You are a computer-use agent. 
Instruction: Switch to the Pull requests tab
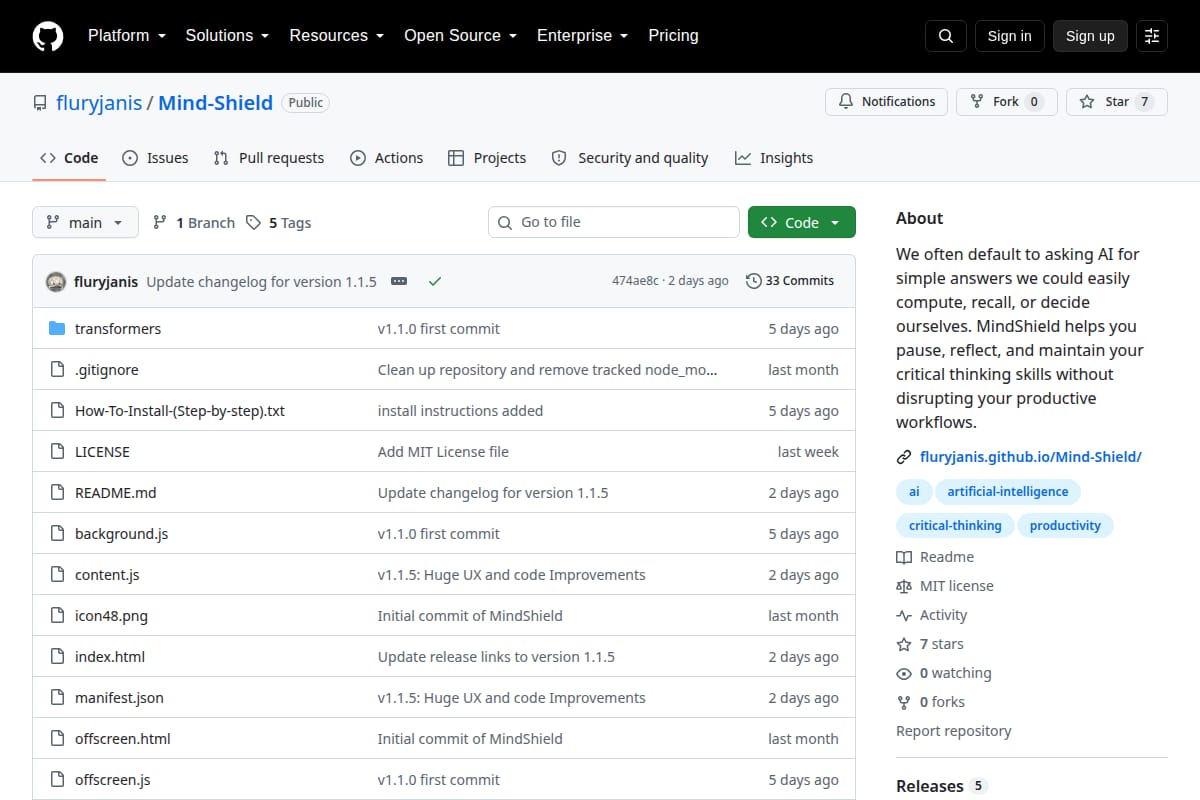tap(269, 158)
